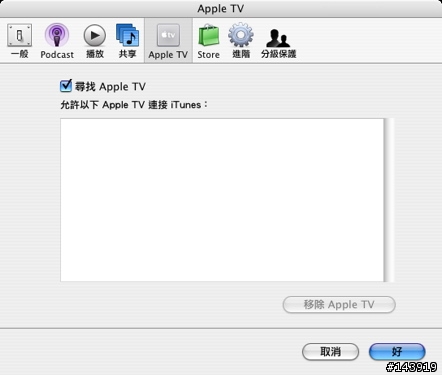The width and height of the screenshot is (442, 375).
Task: Click the 移除 Apple TV button
Action: pyautogui.click(x=339, y=305)
